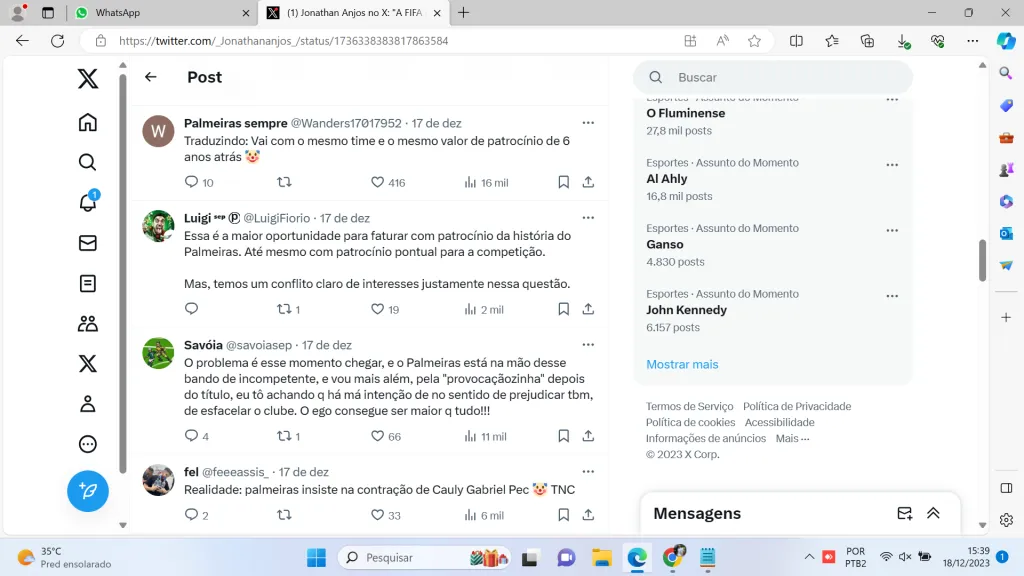Click the compose post feather button
The width and height of the screenshot is (1024, 576).
coord(88,491)
